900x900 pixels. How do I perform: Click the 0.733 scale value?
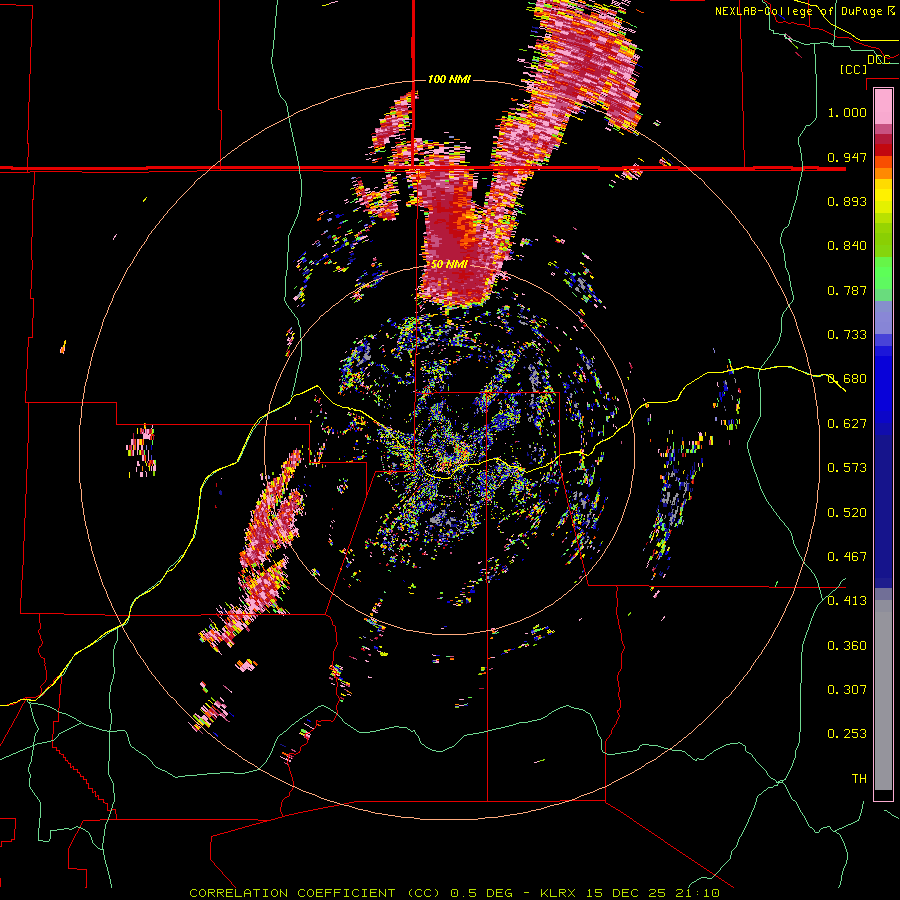pyautogui.click(x=847, y=334)
